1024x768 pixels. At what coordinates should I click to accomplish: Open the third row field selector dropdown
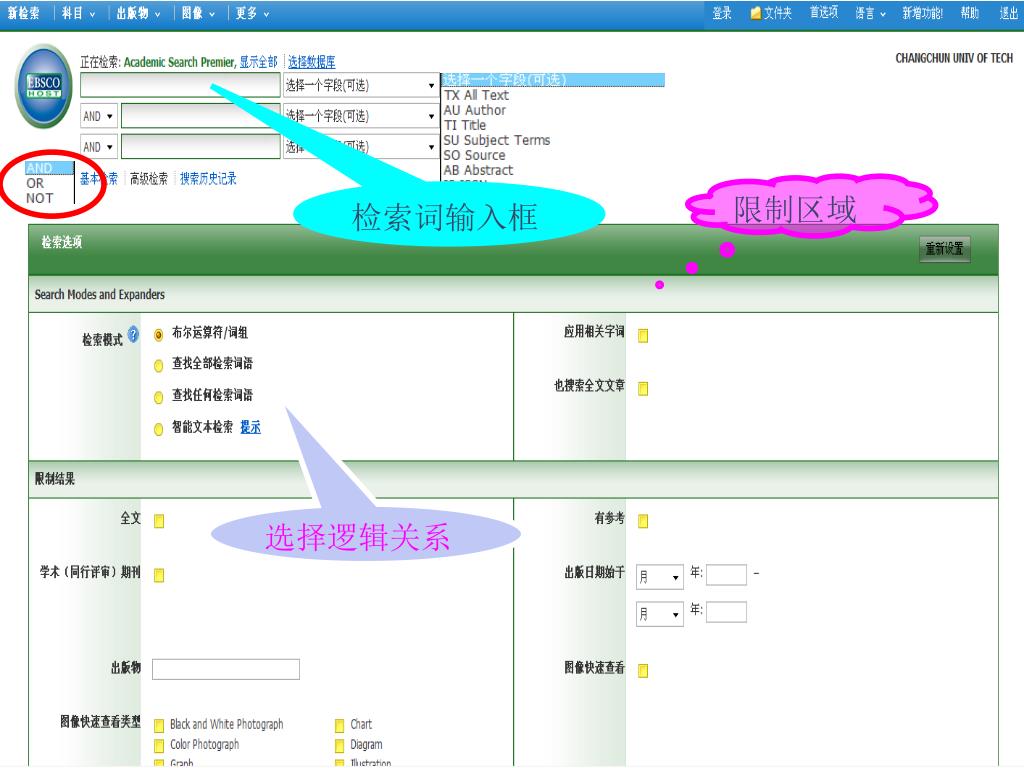[x=360, y=146]
